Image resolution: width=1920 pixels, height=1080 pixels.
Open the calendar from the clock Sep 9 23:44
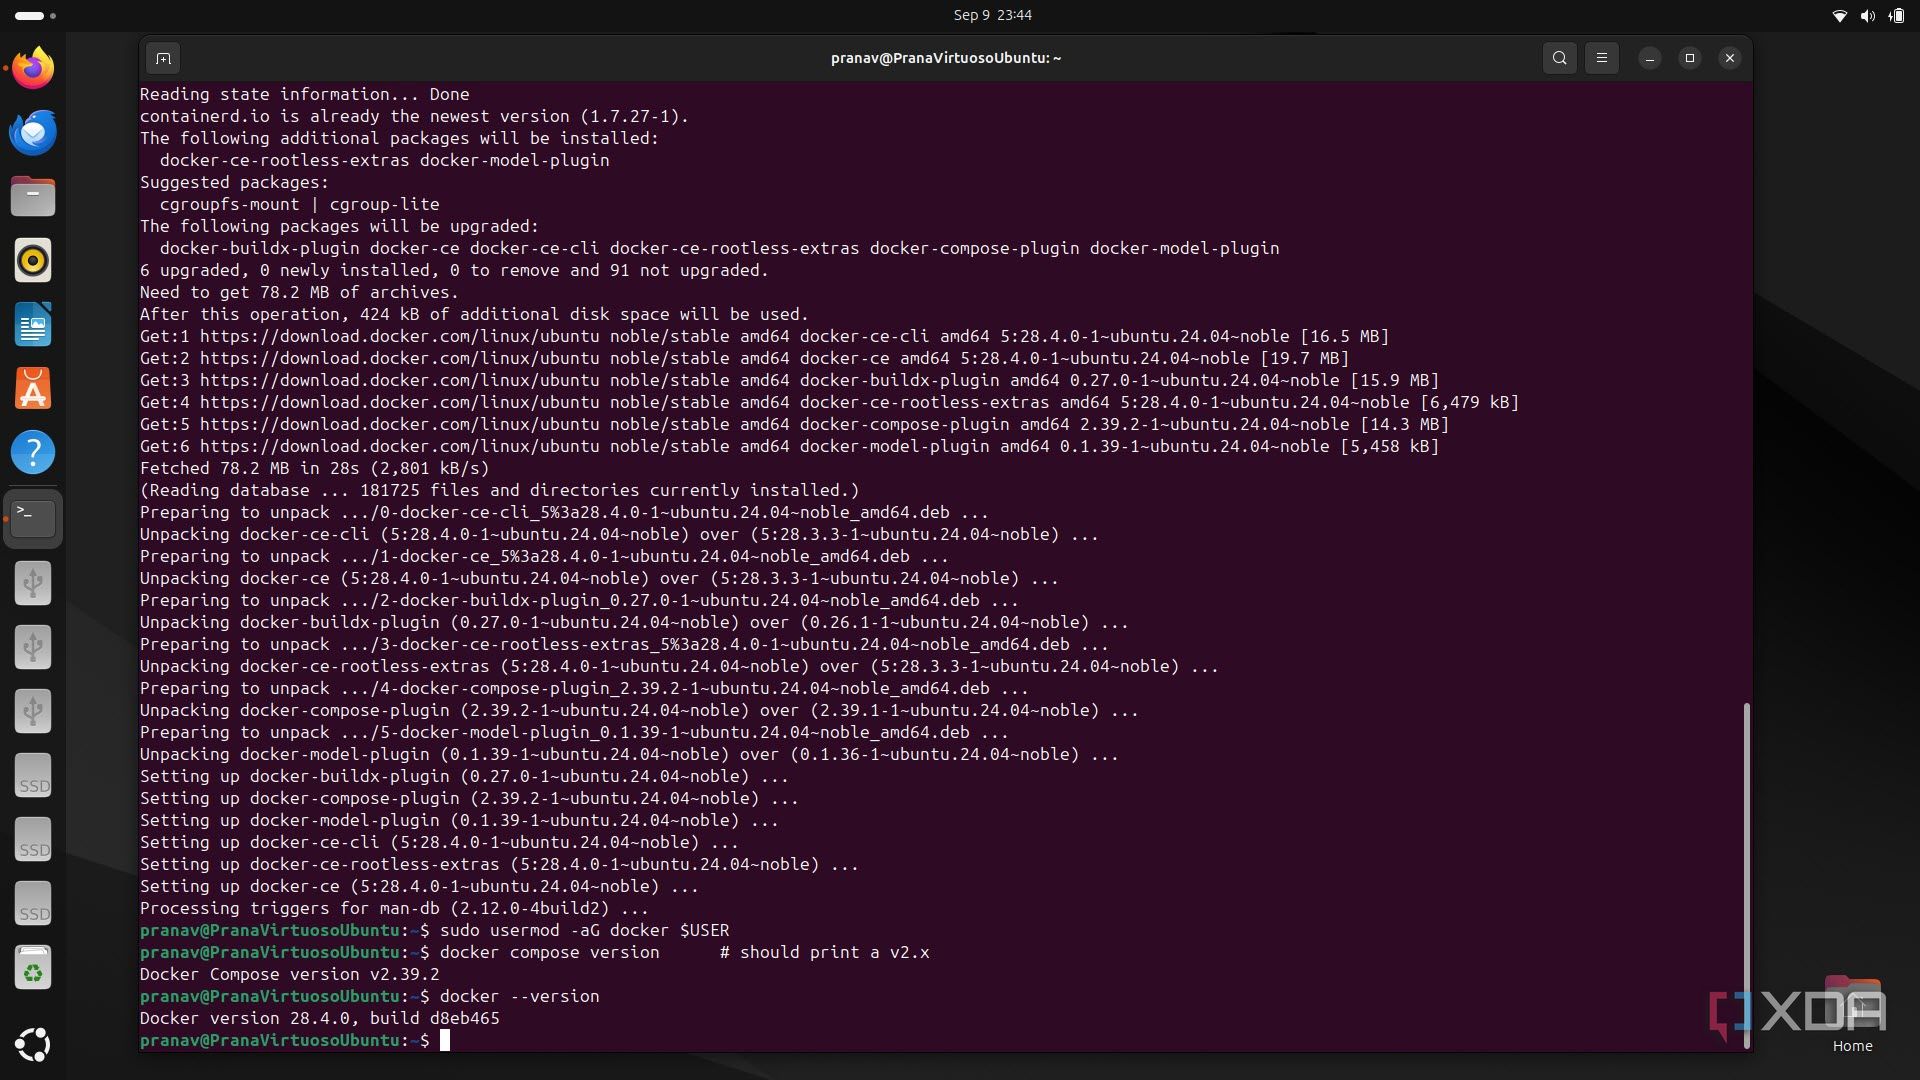click(992, 15)
